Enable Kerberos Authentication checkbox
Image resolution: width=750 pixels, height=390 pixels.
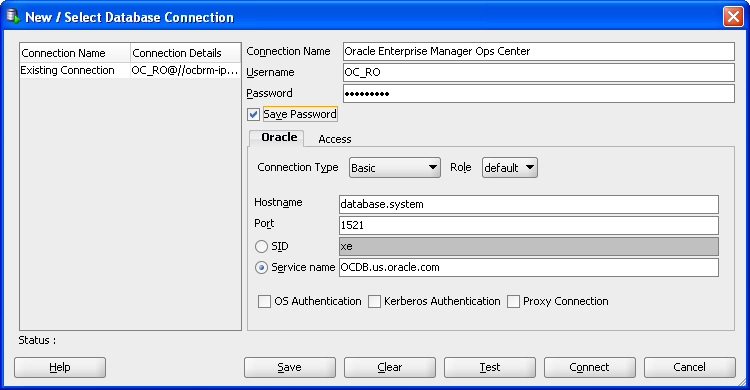[374, 301]
